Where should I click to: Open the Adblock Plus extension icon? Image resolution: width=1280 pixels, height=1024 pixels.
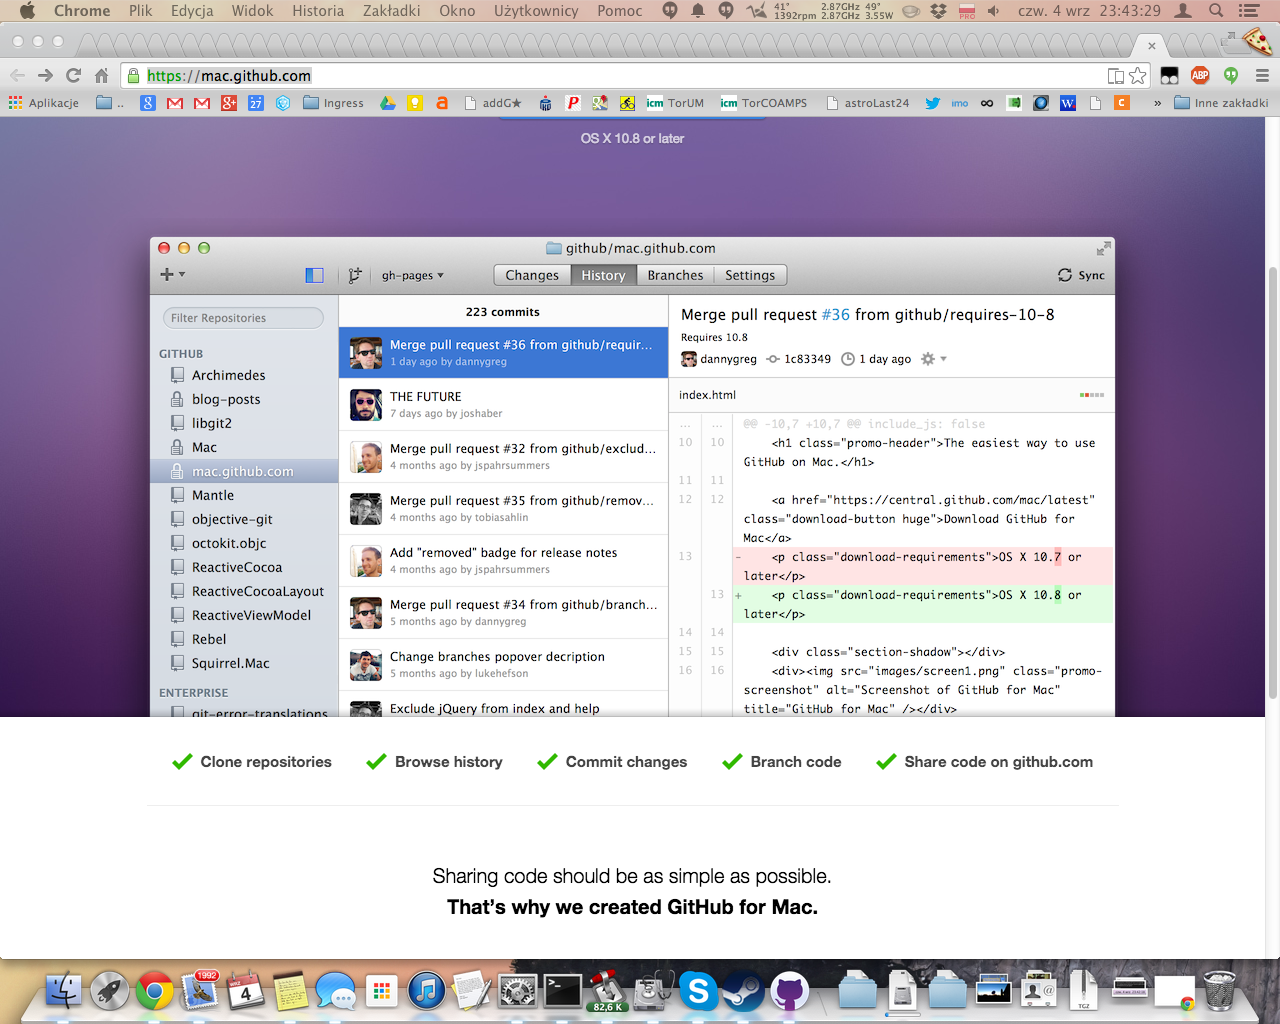pos(1200,75)
